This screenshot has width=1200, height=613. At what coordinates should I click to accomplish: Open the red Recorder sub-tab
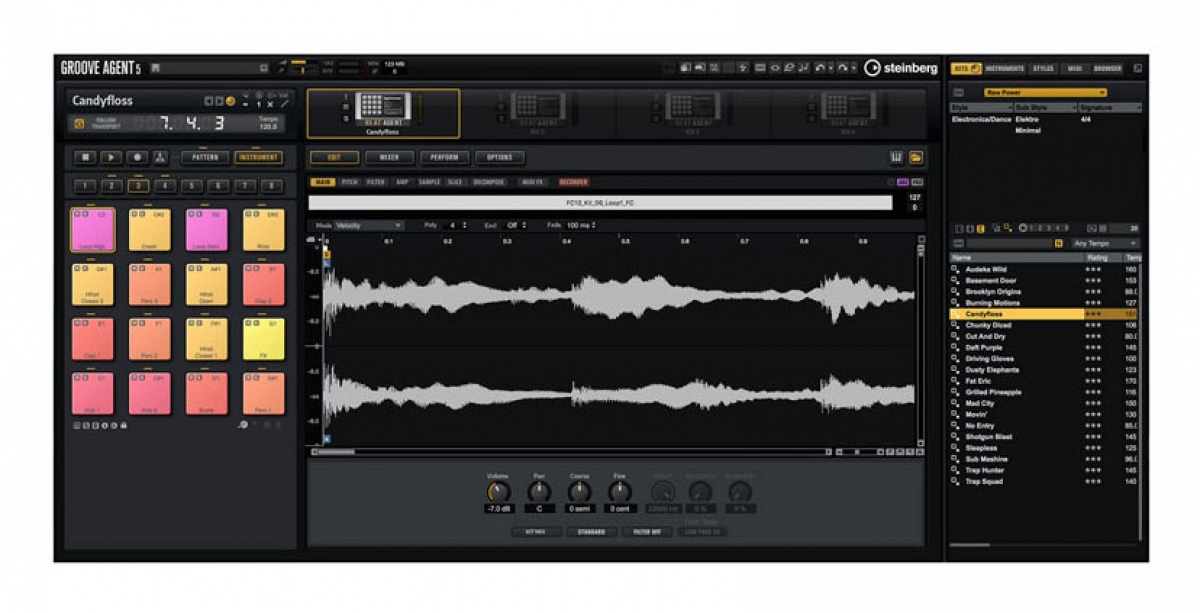pyautogui.click(x=574, y=182)
